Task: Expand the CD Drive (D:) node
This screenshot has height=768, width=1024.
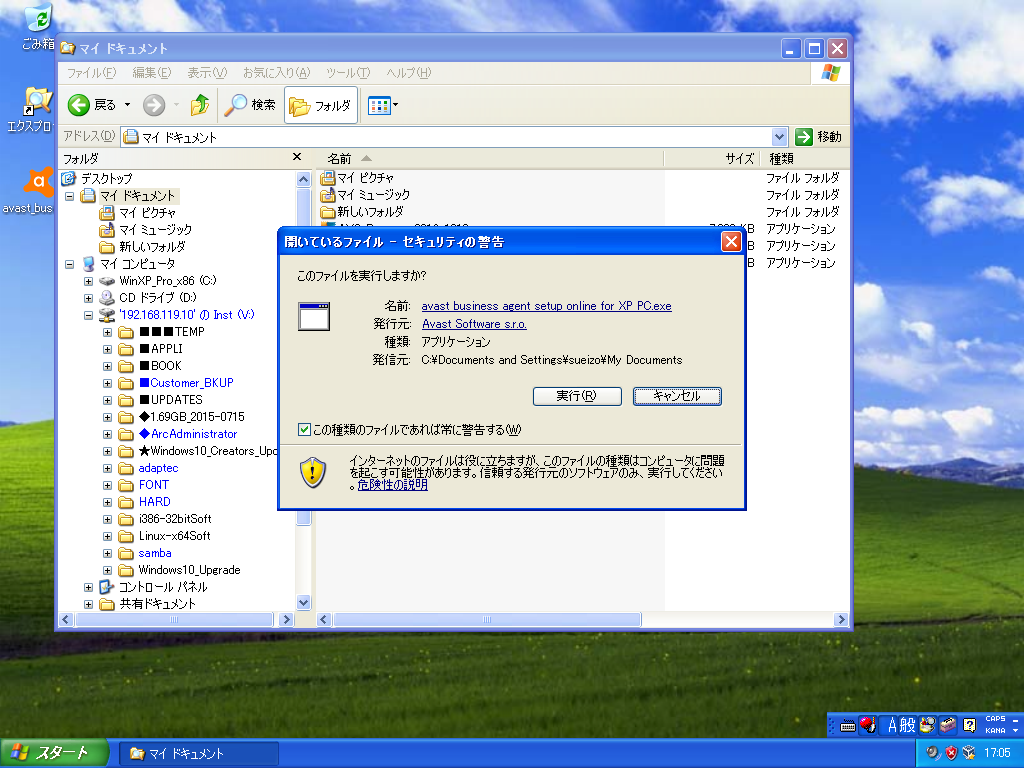Action: [88, 298]
